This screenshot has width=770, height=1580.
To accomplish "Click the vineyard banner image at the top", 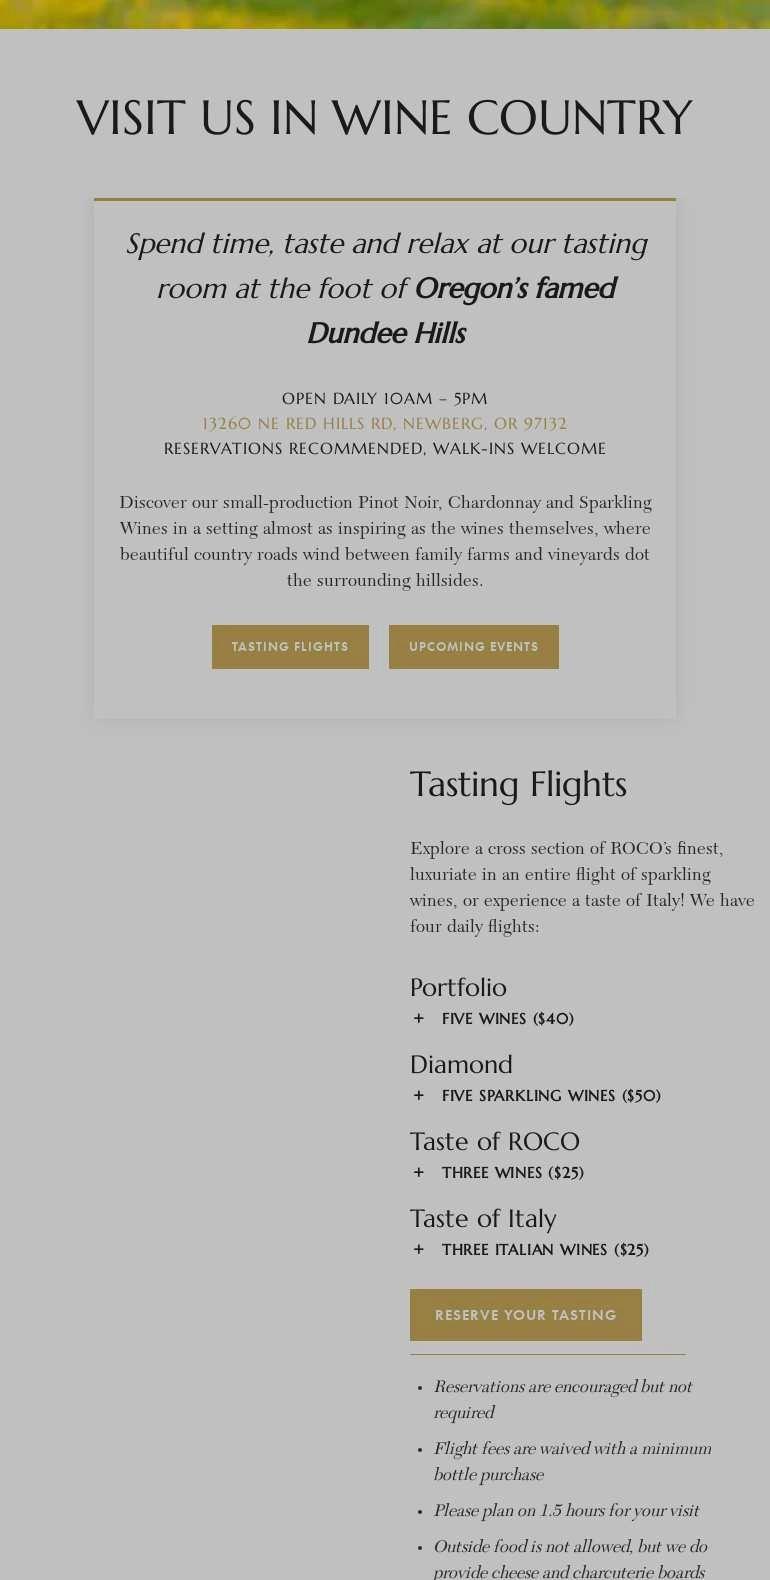I will 385,14.
